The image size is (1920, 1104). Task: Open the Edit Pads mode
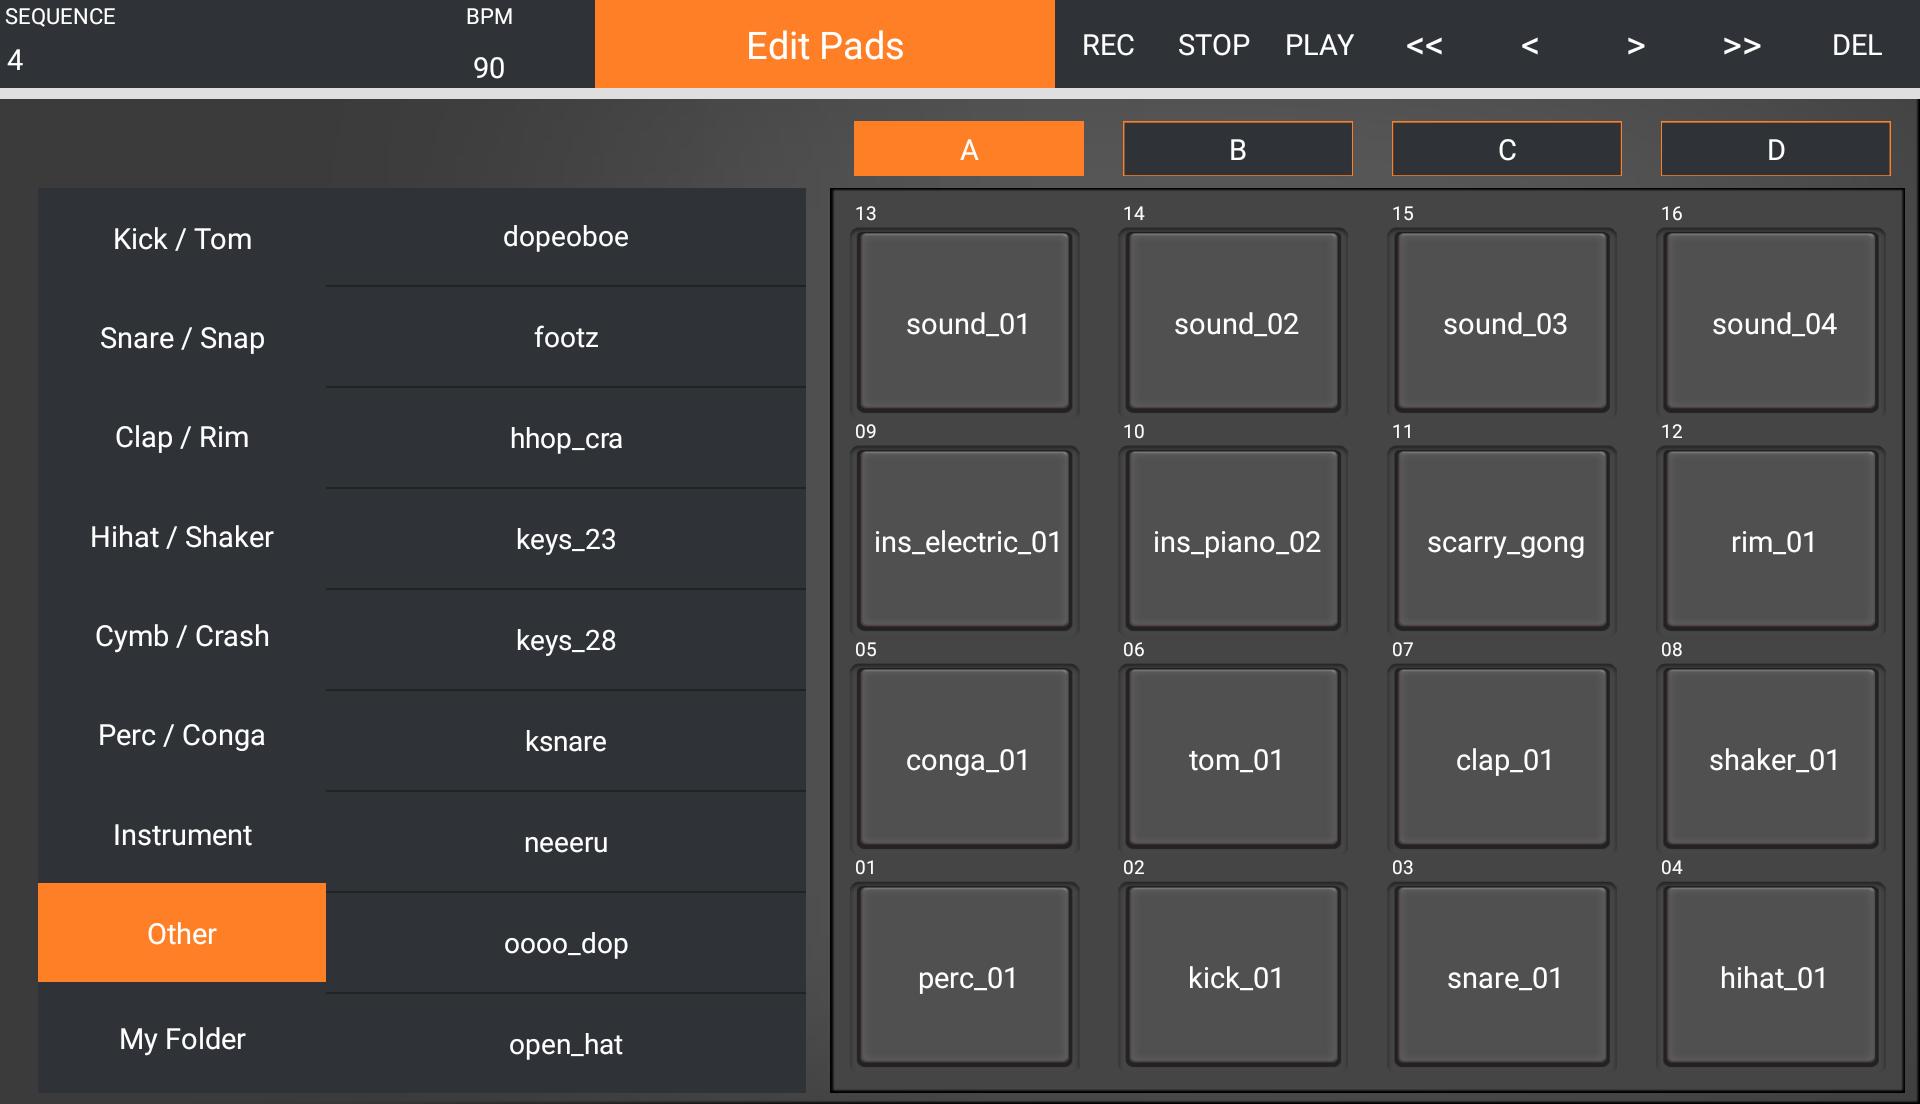[823, 45]
